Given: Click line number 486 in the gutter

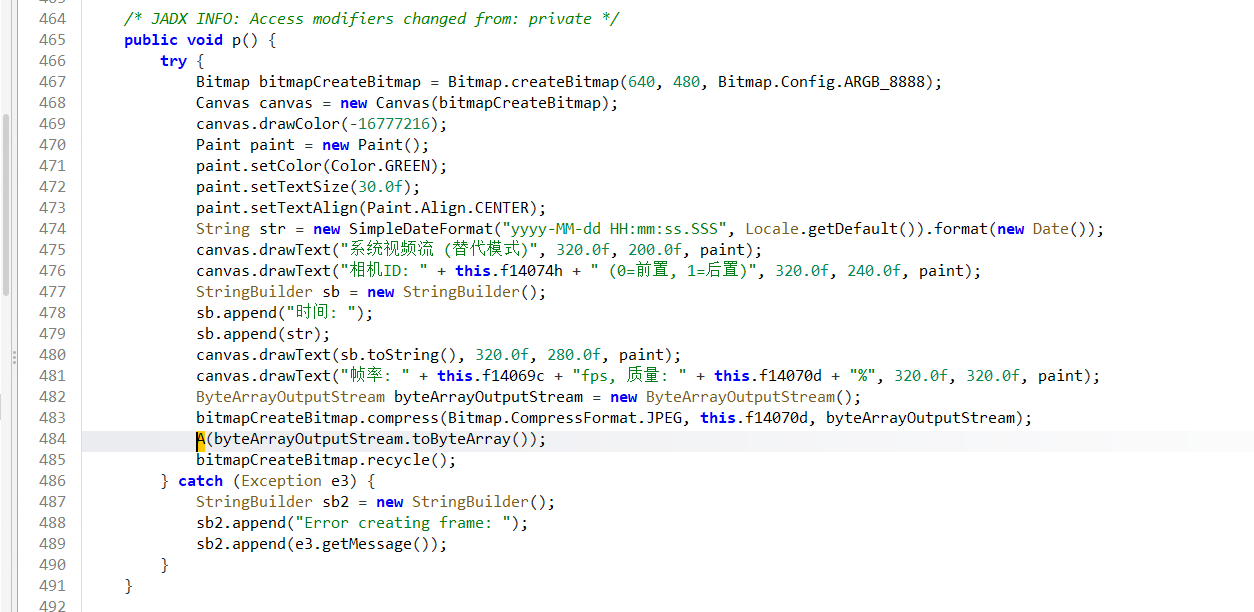Looking at the screenshot, I should [51, 481].
